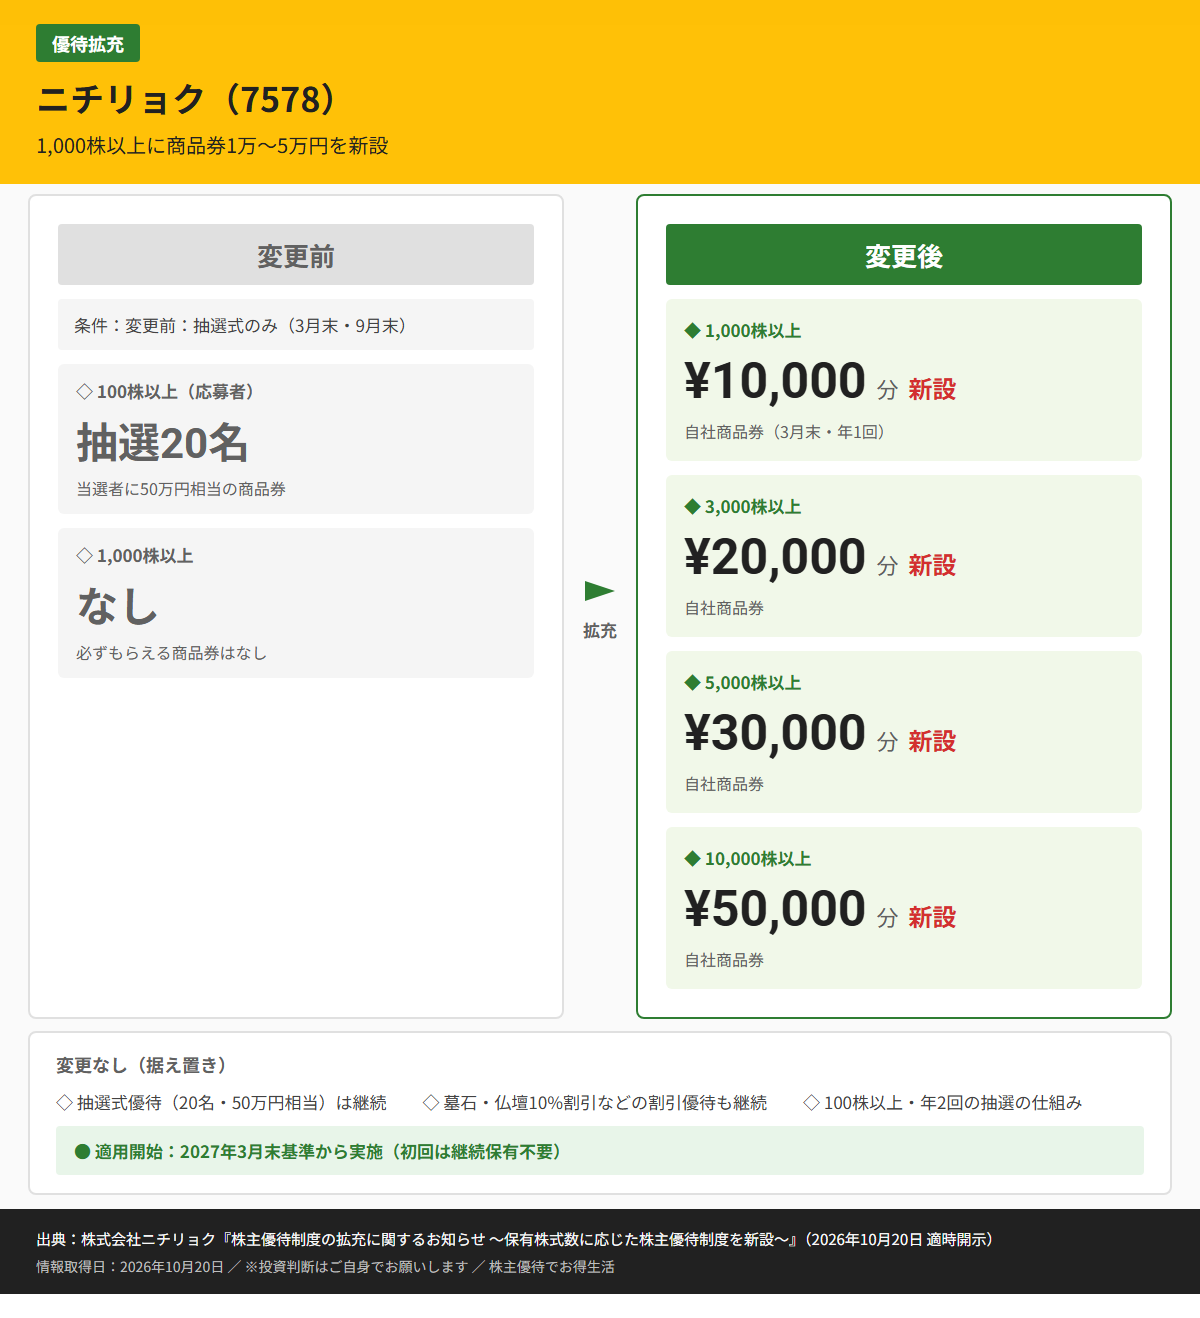The width and height of the screenshot is (1200, 1318).
Task: Click the 変更なし(据え置き) heading
Action: pos(144,1065)
